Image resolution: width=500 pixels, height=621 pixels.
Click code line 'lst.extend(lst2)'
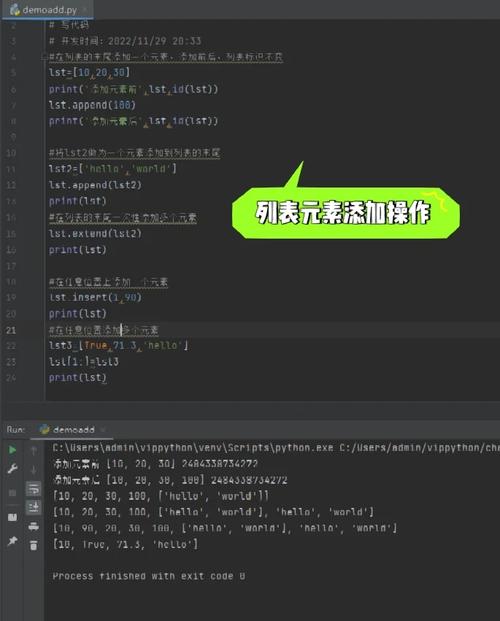pos(95,233)
